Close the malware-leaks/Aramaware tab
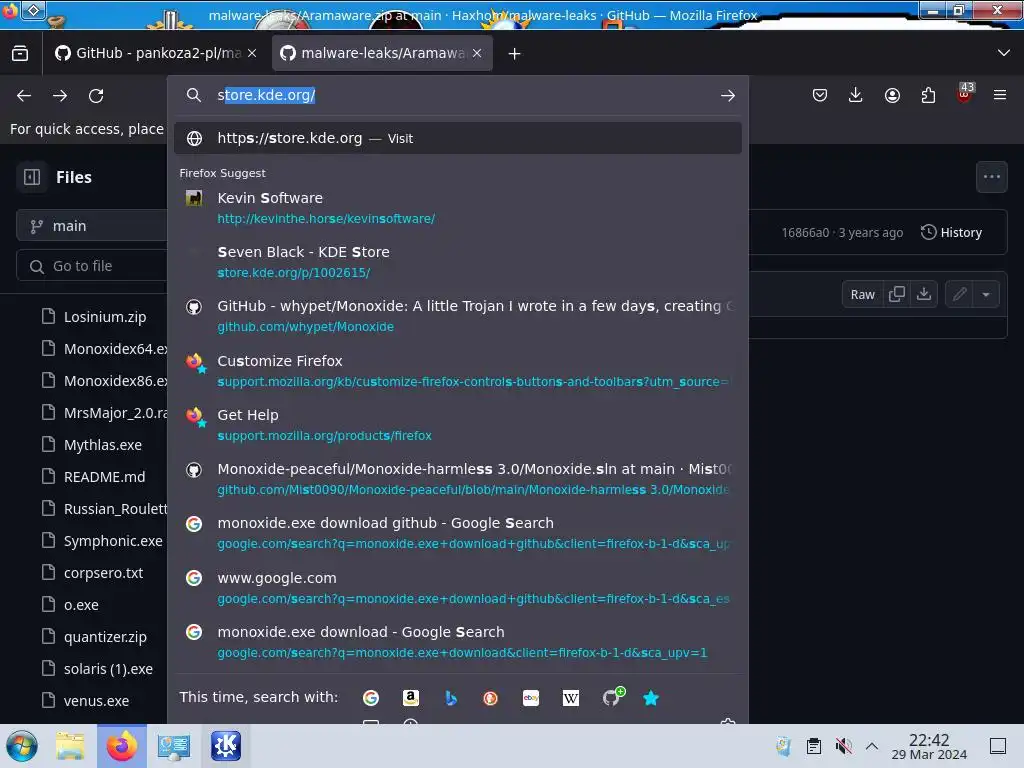The image size is (1024, 768). click(477, 54)
